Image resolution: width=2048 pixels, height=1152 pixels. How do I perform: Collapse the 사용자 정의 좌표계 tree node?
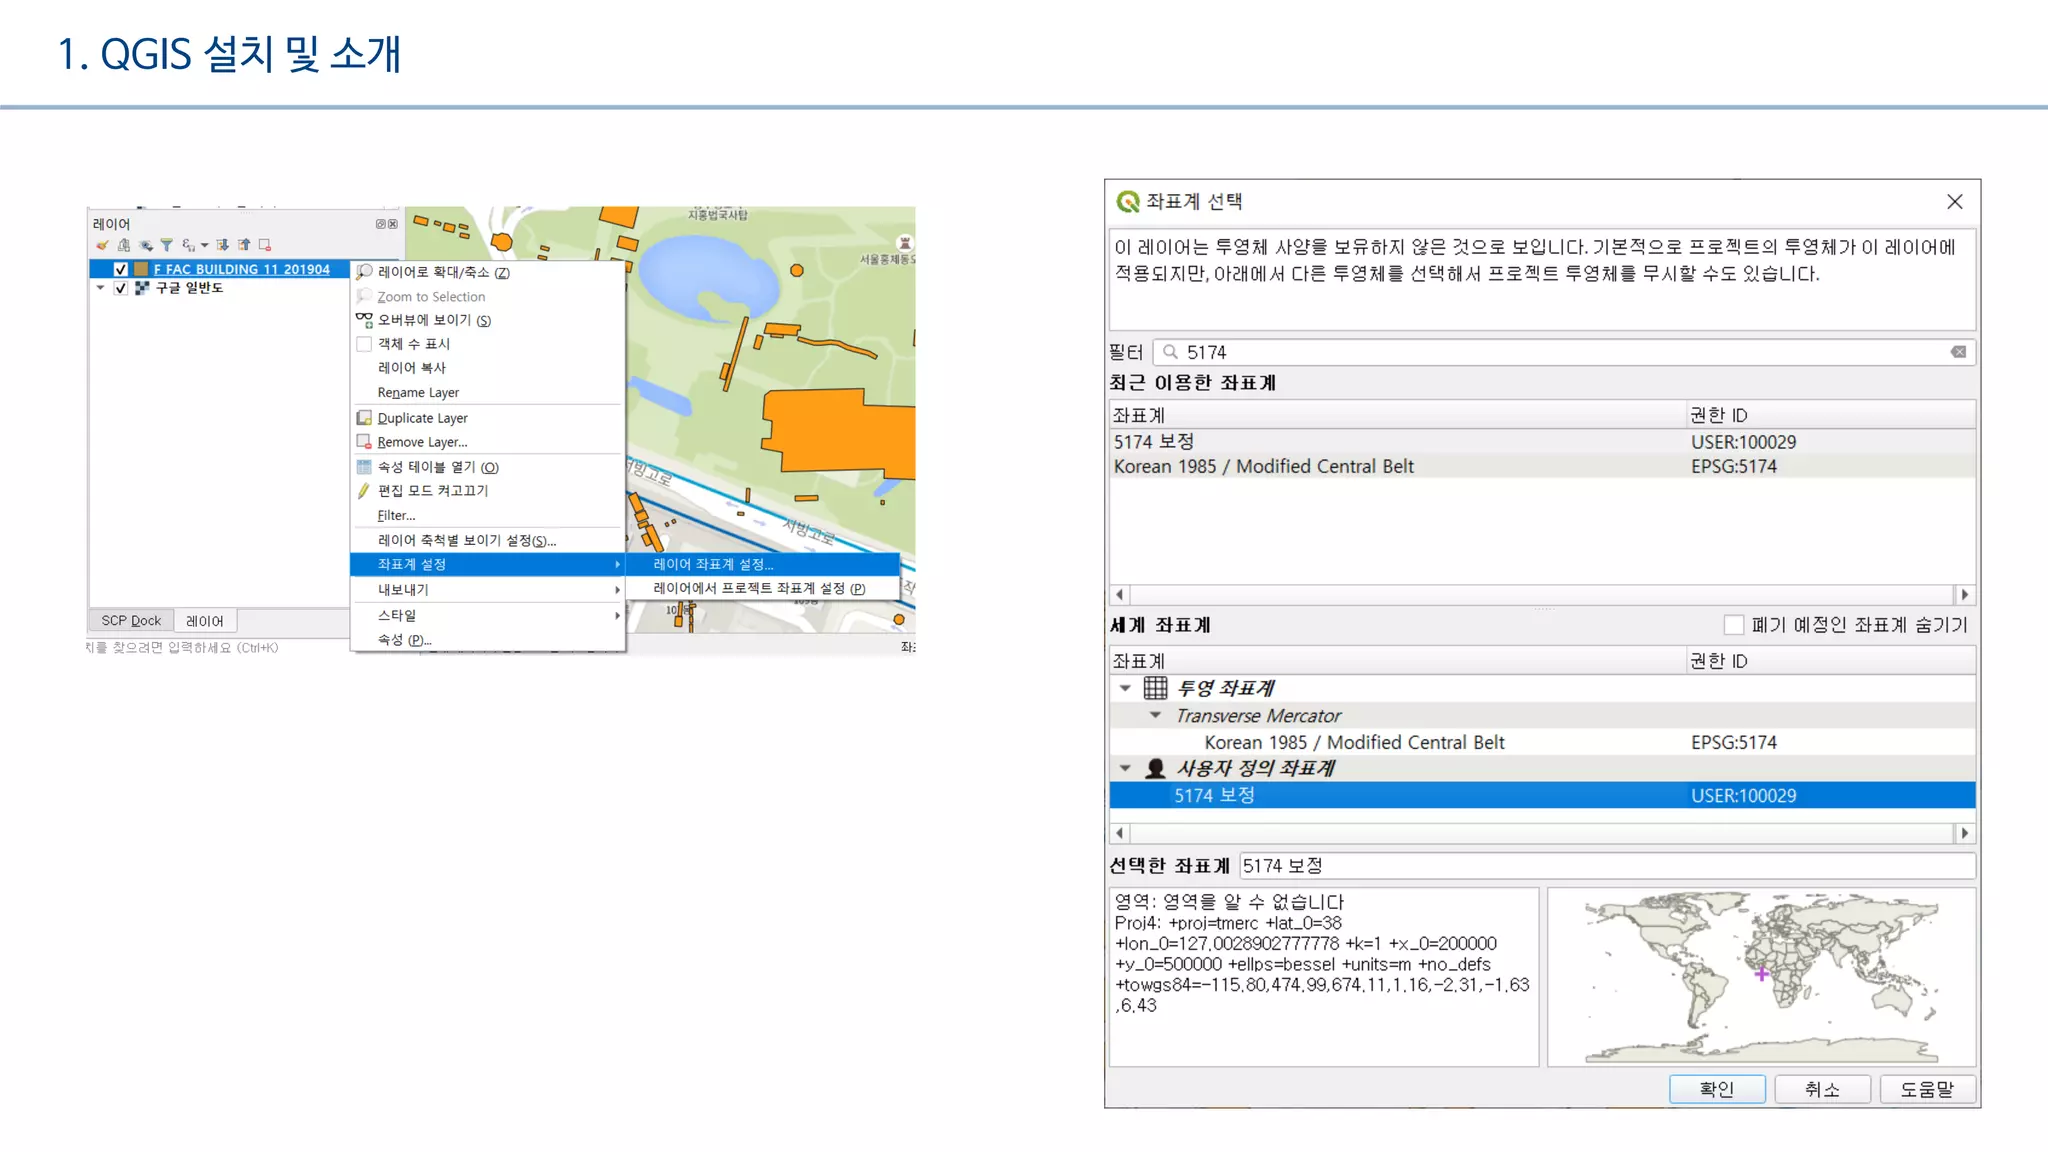[x=1125, y=768]
